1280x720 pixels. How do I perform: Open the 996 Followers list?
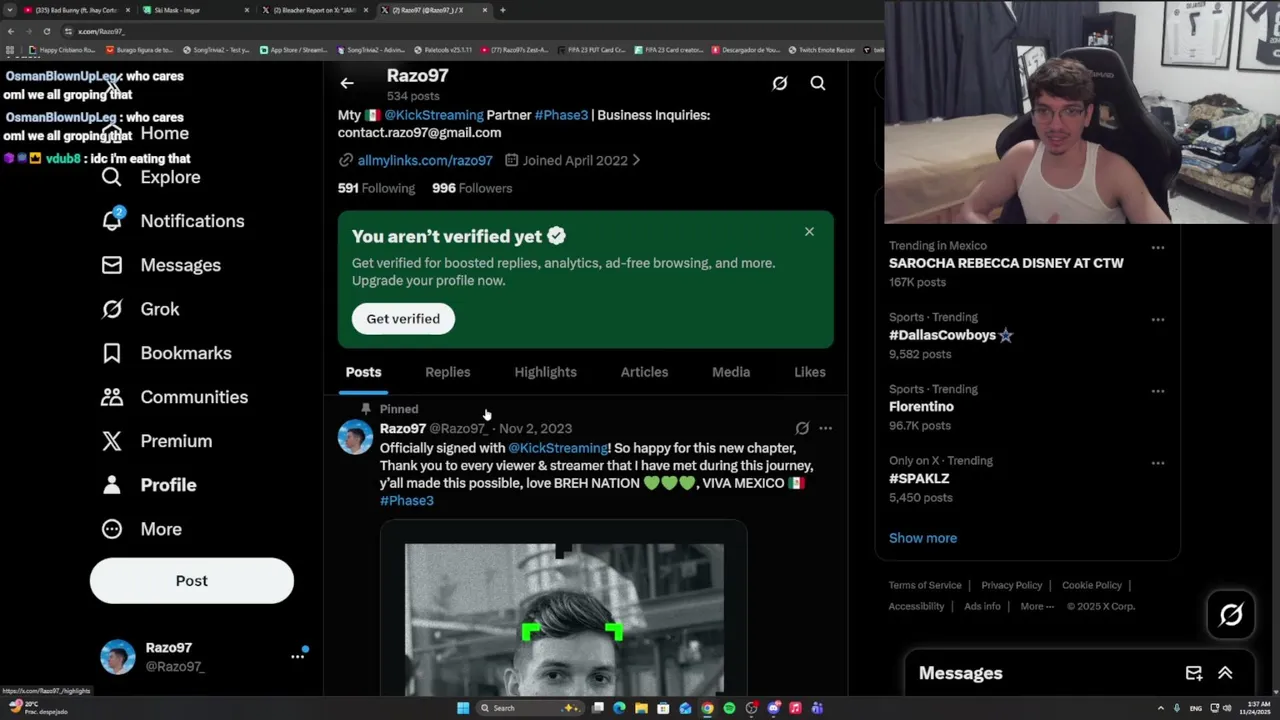pyautogui.click(x=472, y=188)
